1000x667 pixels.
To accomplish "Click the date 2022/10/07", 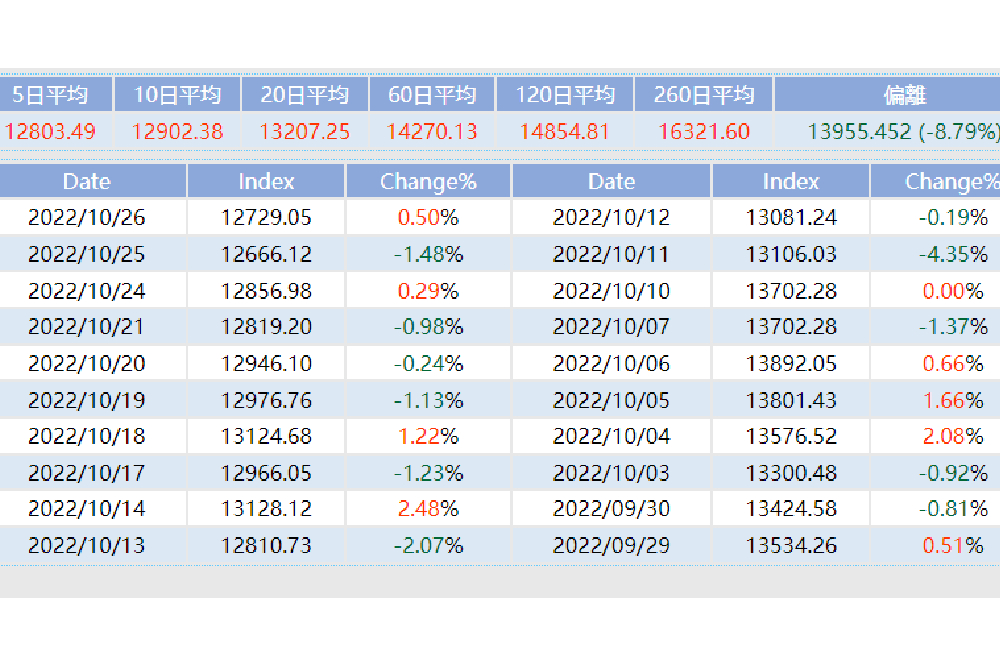I will (x=611, y=326).
